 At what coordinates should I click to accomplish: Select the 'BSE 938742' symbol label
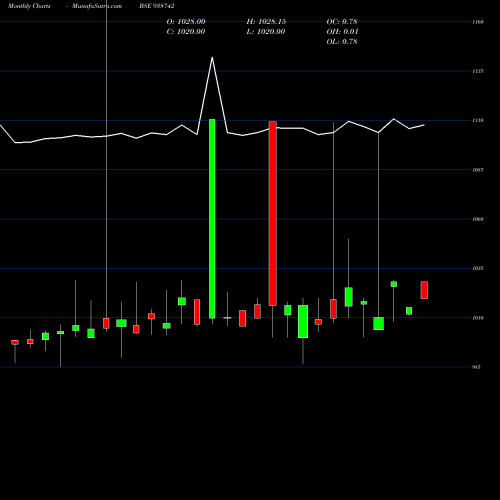coord(157,6)
